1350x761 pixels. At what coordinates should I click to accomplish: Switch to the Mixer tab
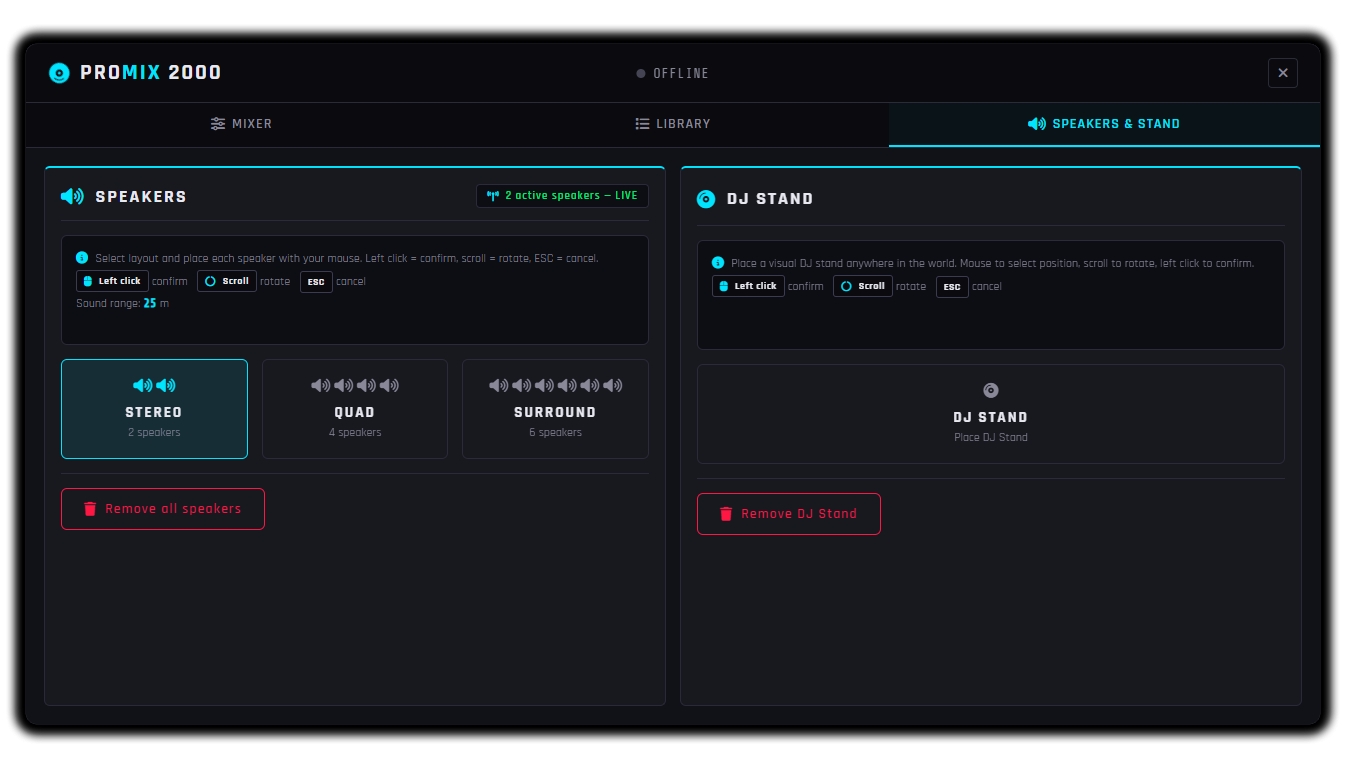click(x=241, y=124)
